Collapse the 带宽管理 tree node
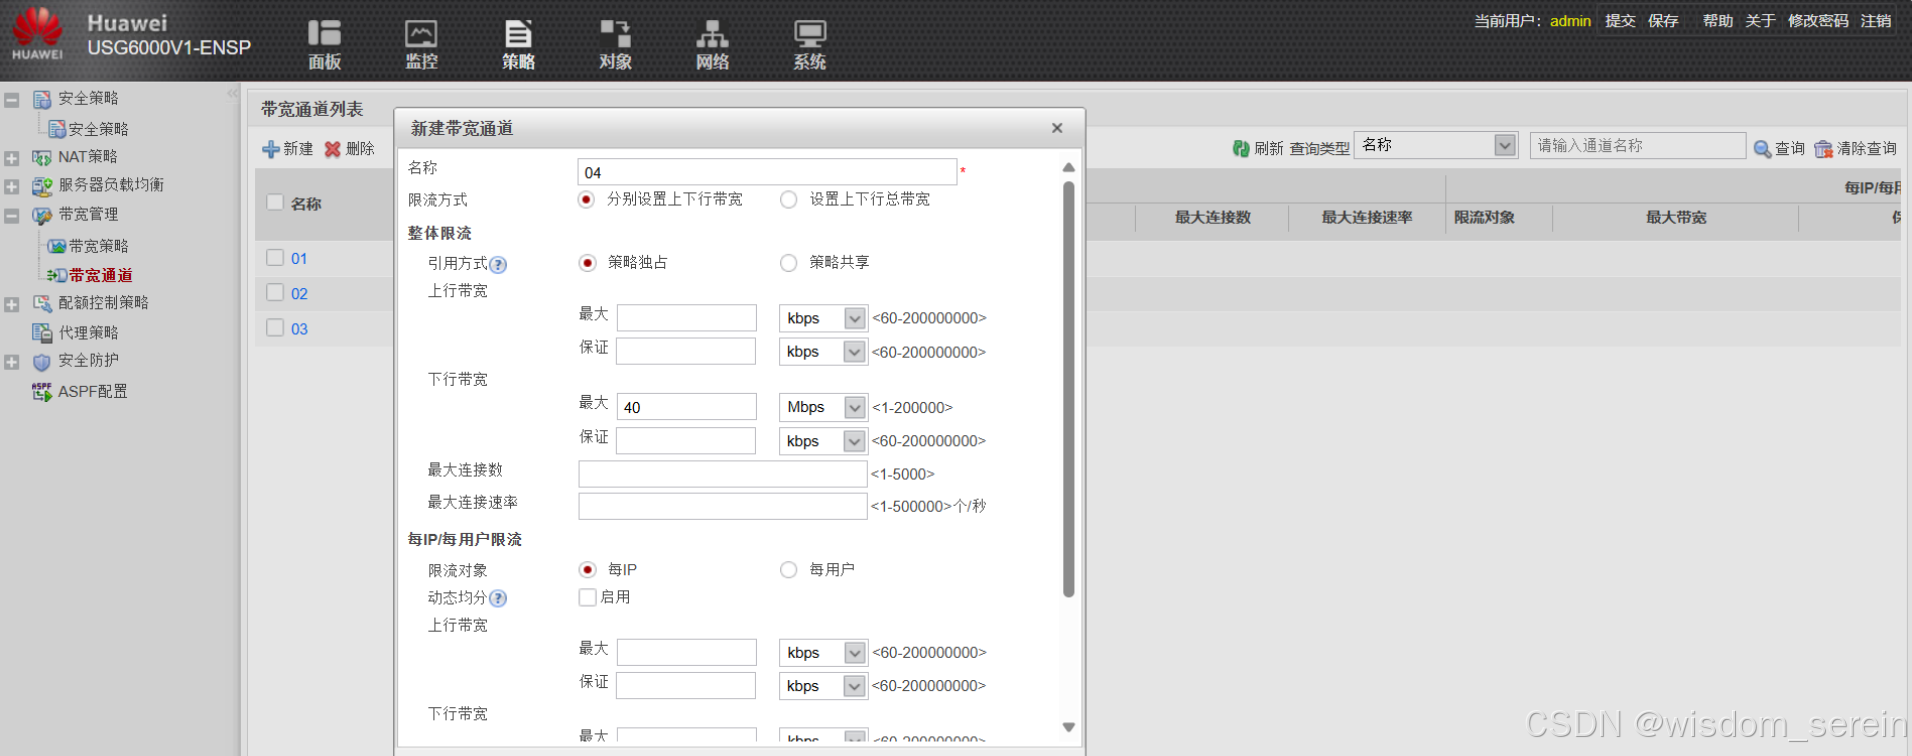Screen dimensions: 1912x756 click(x=12, y=216)
